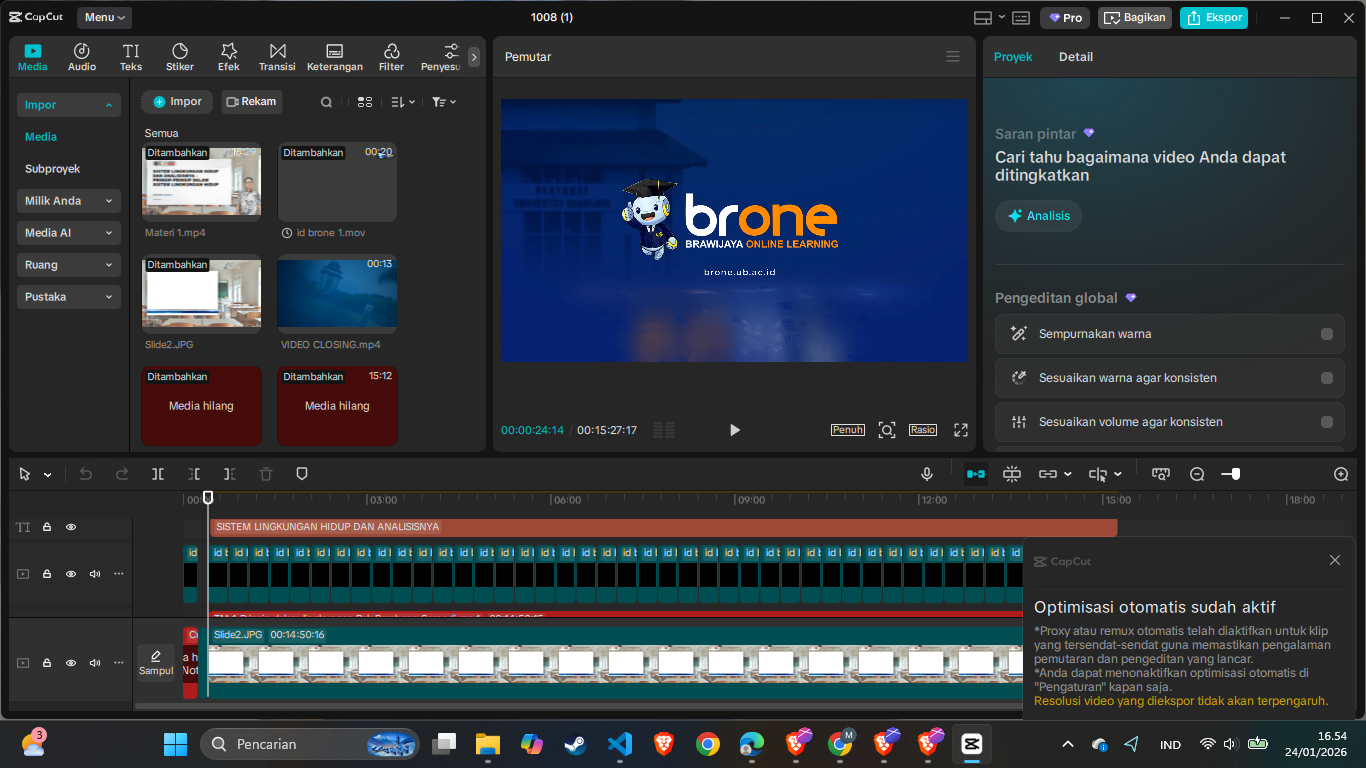
Task: Select the Media tab in top toolbar
Action: (x=33, y=57)
